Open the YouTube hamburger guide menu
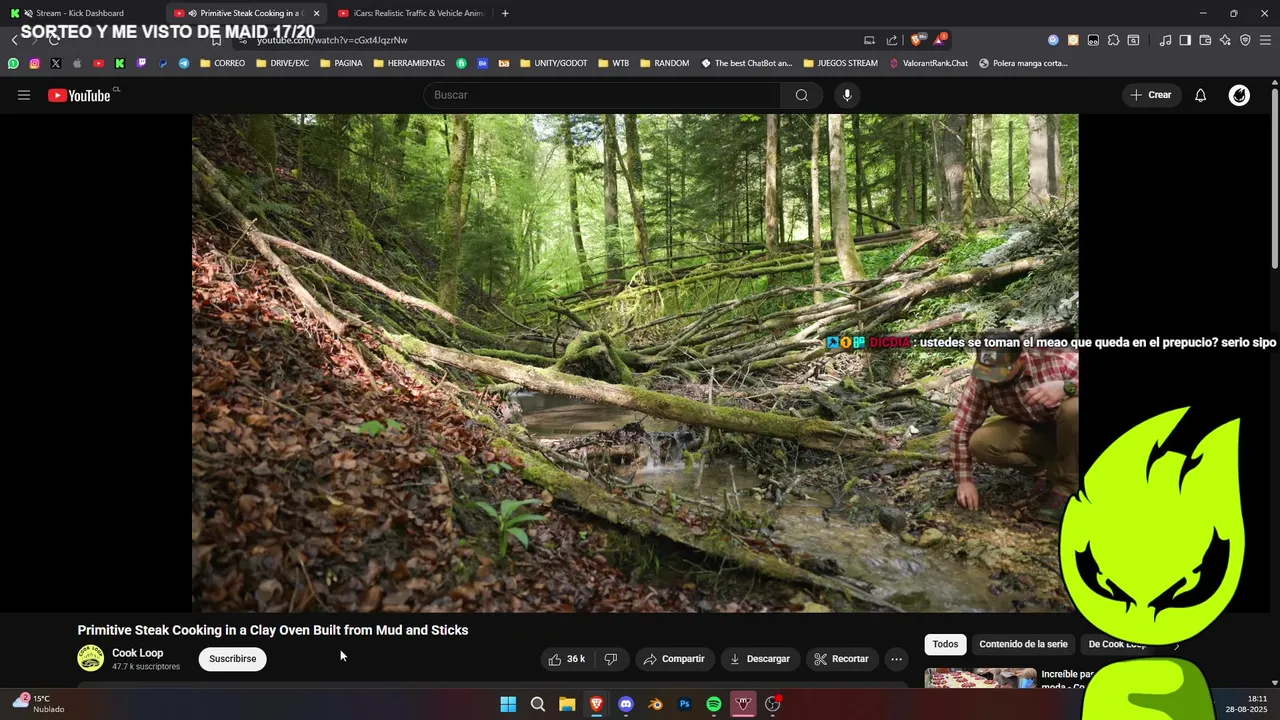Viewport: 1280px width, 720px height. pyautogui.click(x=24, y=95)
